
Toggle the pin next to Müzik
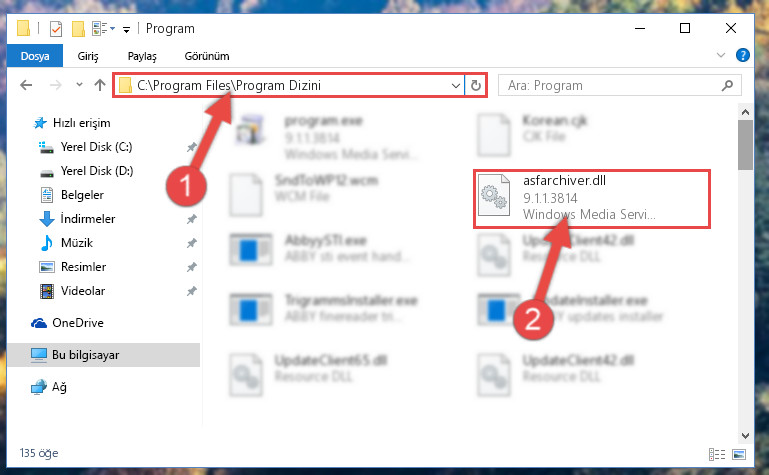pos(192,243)
